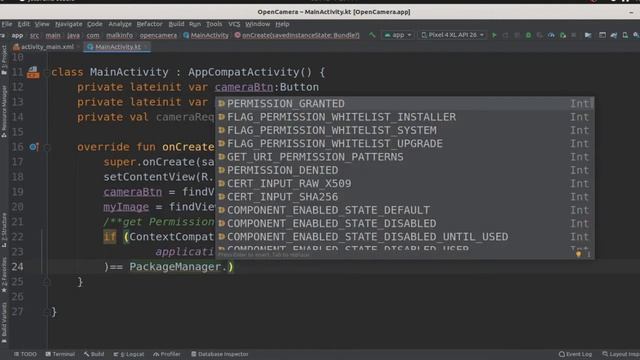Open the Structure side panel
Screen dimensions: 640x360
[4, 230]
